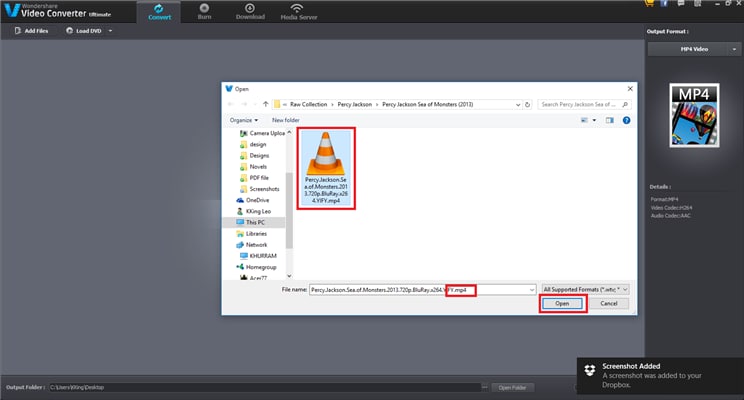Click Percy Jackson Sea of Monsters (2013) breadcrumb
The image size is (744, 400).
[x=428, y=104]
